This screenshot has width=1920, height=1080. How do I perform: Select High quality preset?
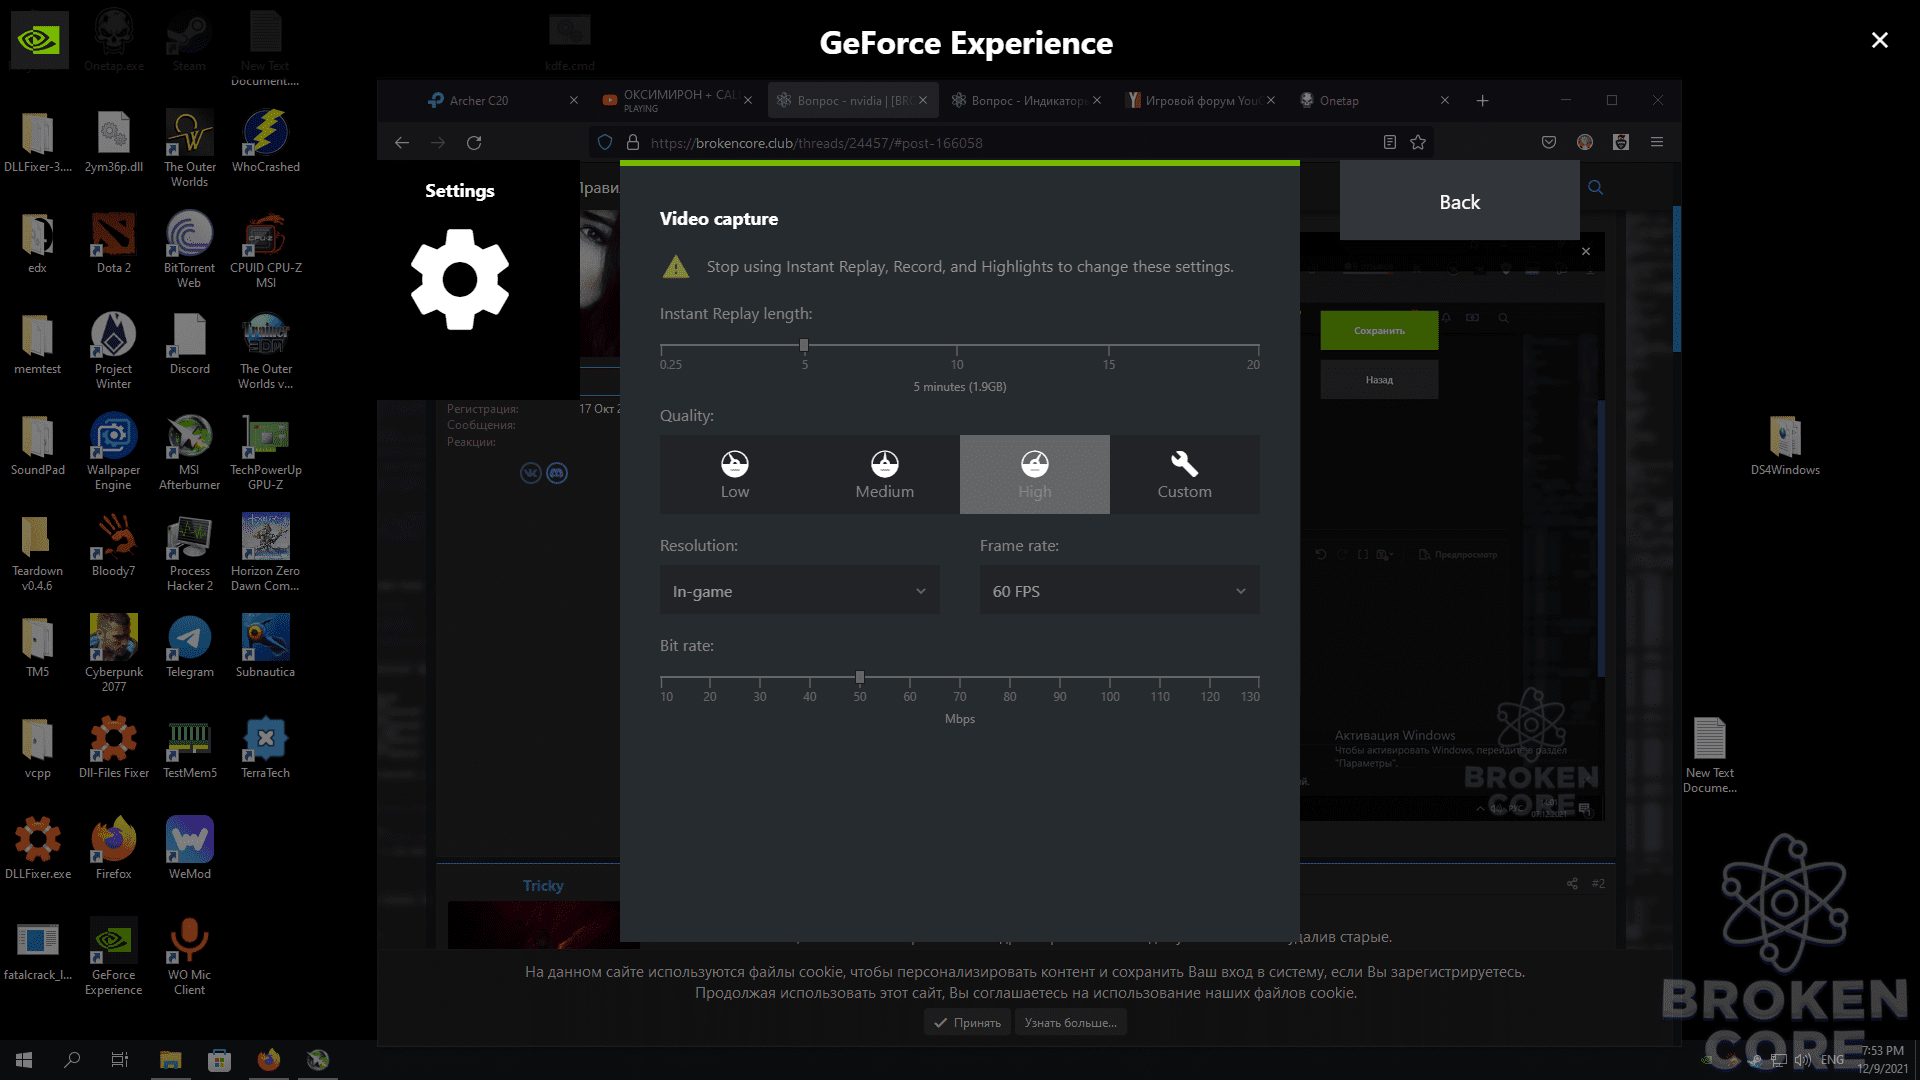pyautogui.click(x=1035, y=474)
